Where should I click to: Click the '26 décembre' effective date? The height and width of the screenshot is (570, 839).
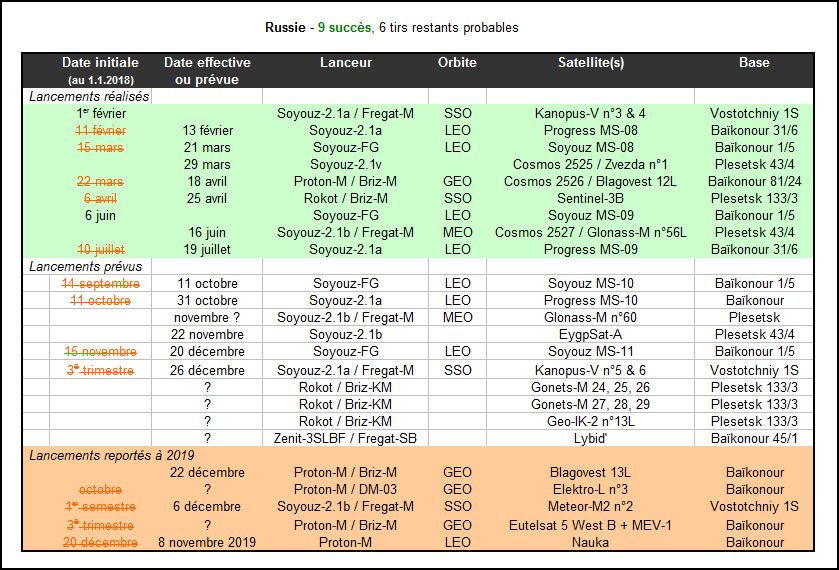[208, 370]
